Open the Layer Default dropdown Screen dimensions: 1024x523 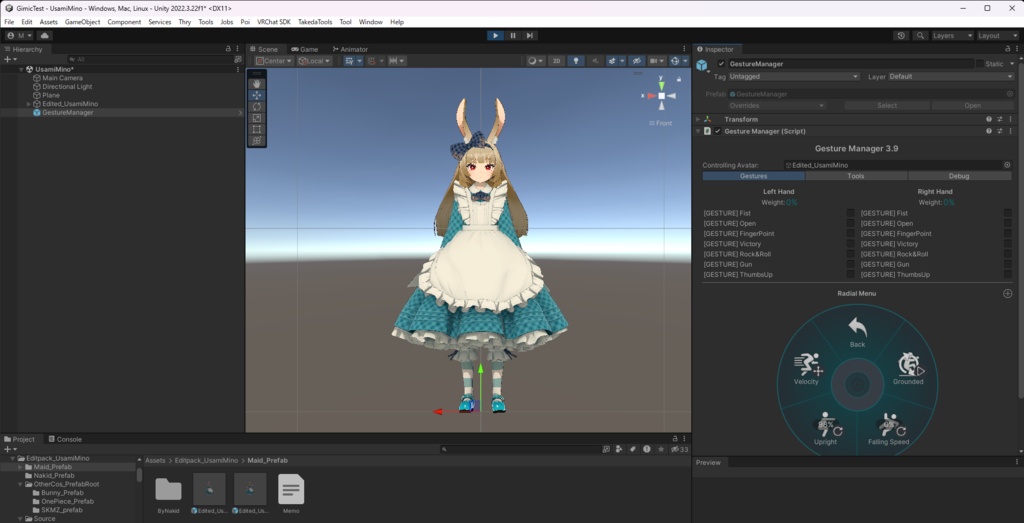tap(950, 76)
